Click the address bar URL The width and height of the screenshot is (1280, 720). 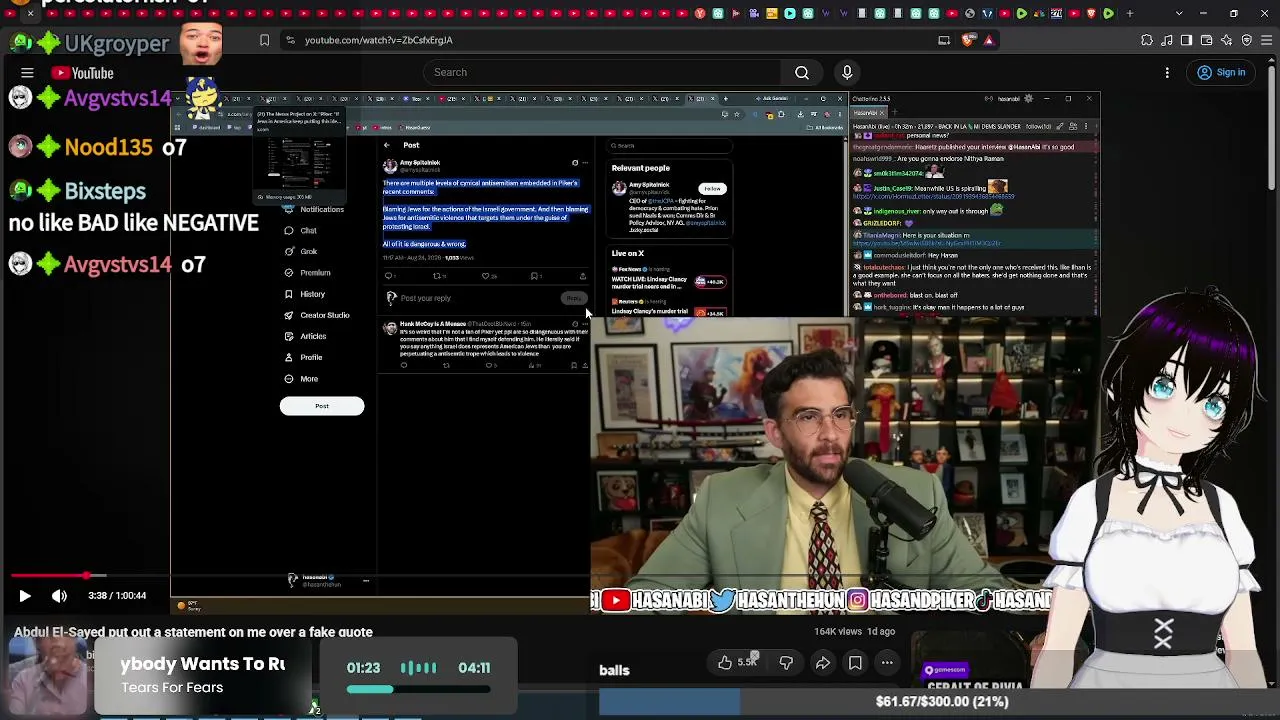(379, 40)
